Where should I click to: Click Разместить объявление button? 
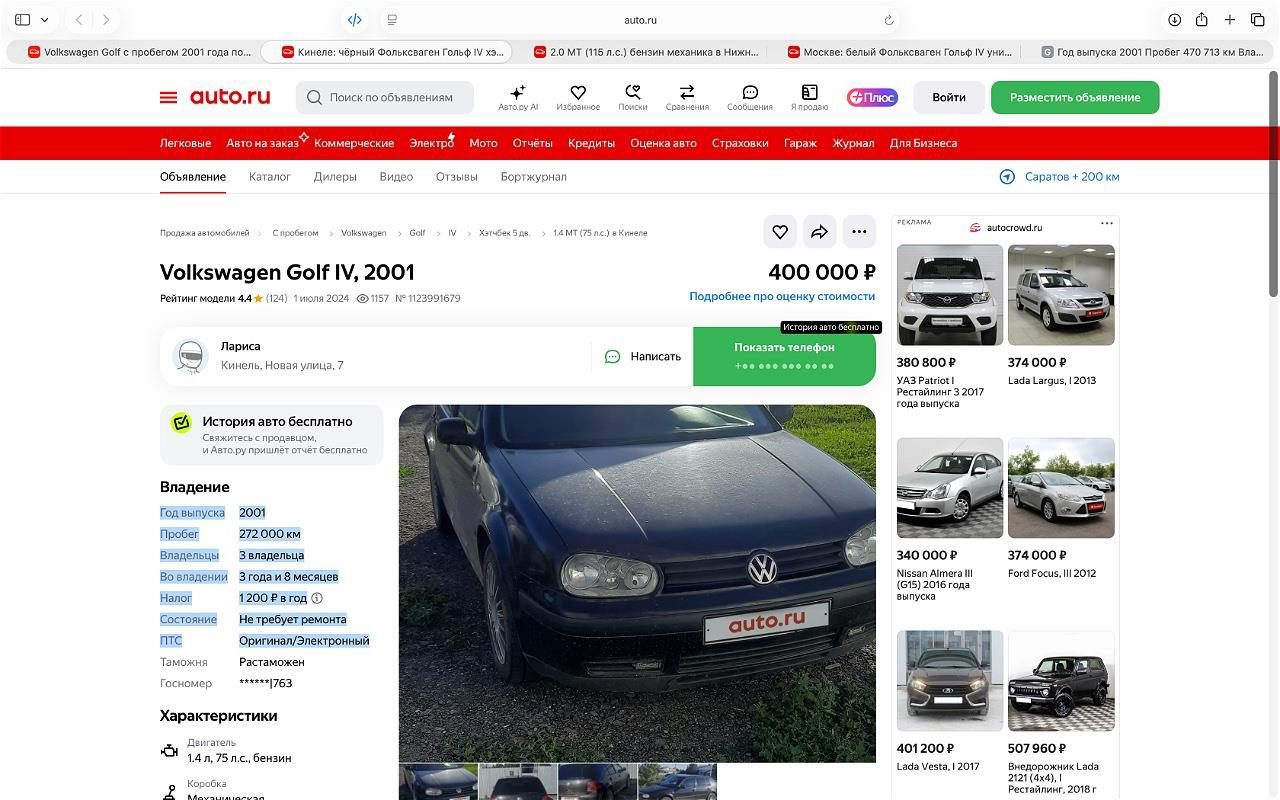click(x=1075, y=97)
